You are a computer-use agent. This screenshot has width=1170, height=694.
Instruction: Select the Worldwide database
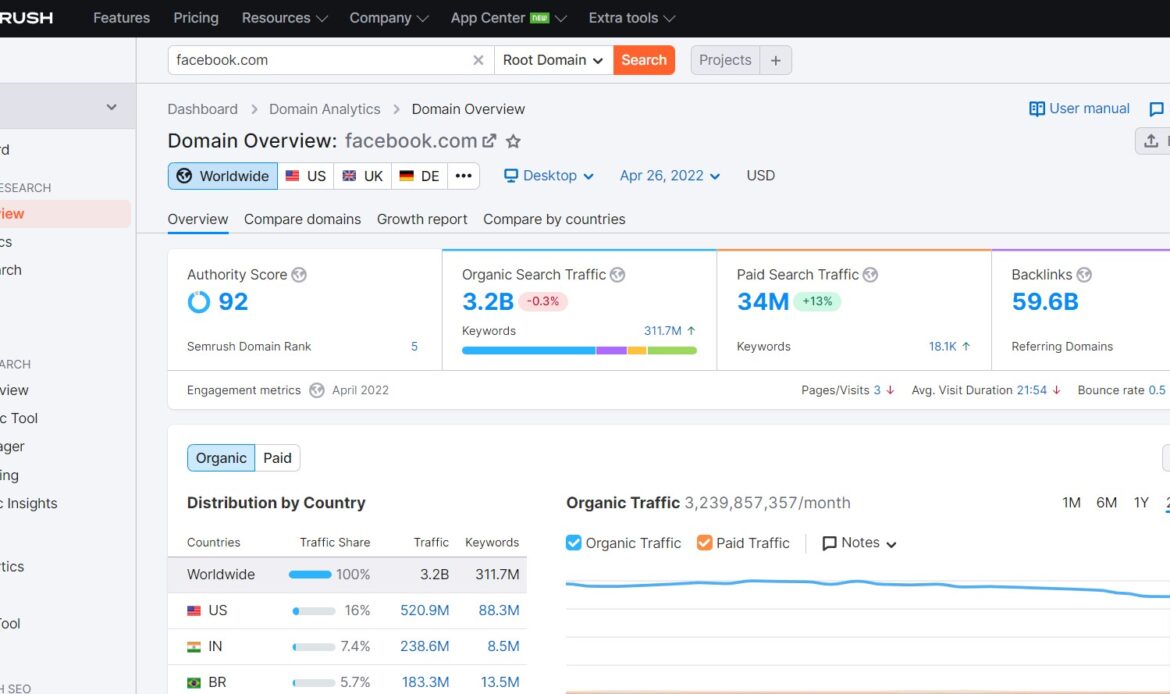pos(223,176)
